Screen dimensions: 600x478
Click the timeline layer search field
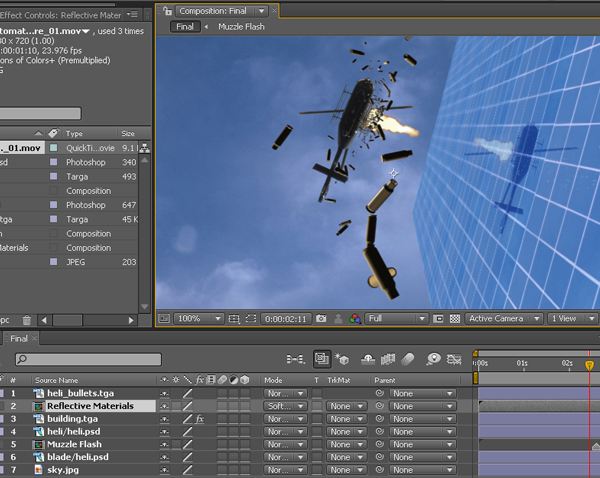click(88, 359)
